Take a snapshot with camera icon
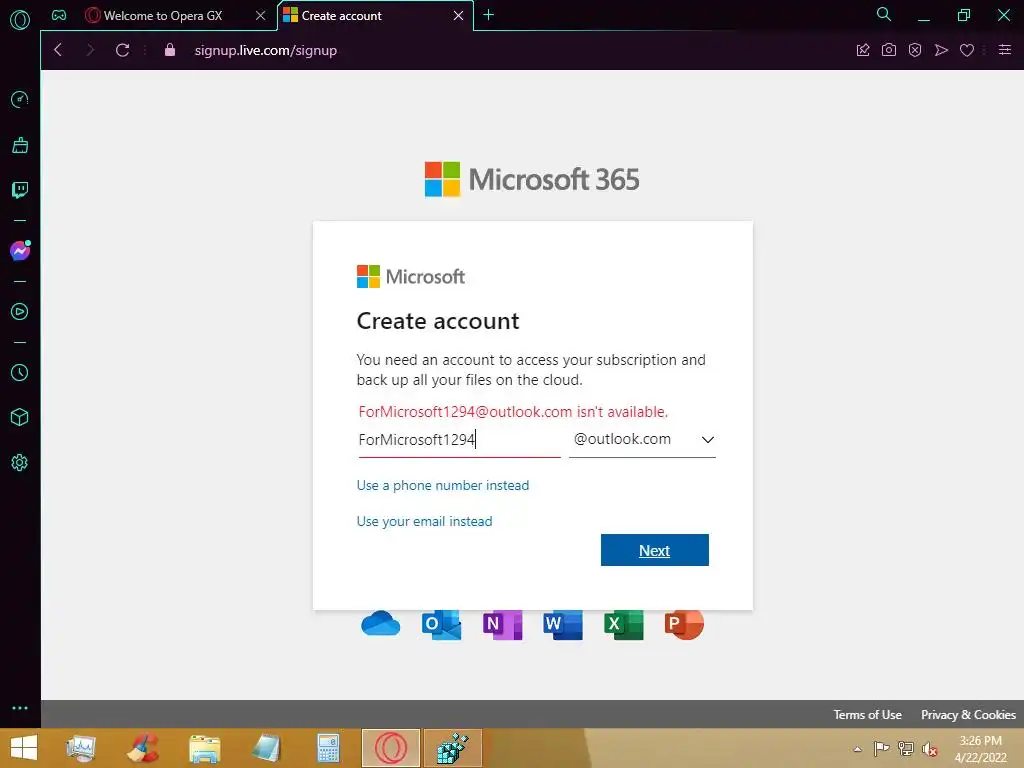This screenshot has width=1024, height=768. tap(889, 50)
